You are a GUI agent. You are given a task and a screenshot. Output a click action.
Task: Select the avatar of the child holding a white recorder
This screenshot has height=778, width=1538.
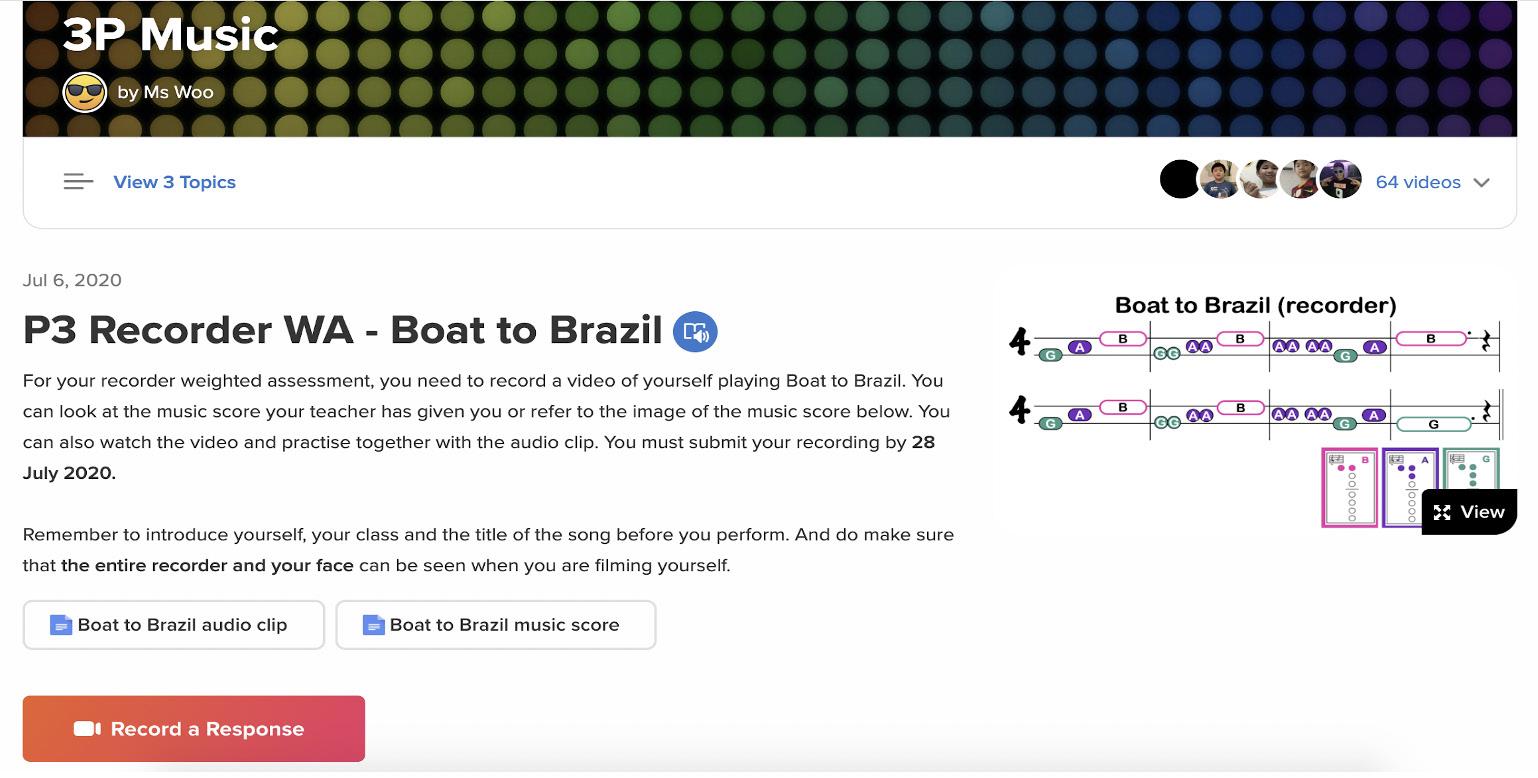(x=1260, y=180)
